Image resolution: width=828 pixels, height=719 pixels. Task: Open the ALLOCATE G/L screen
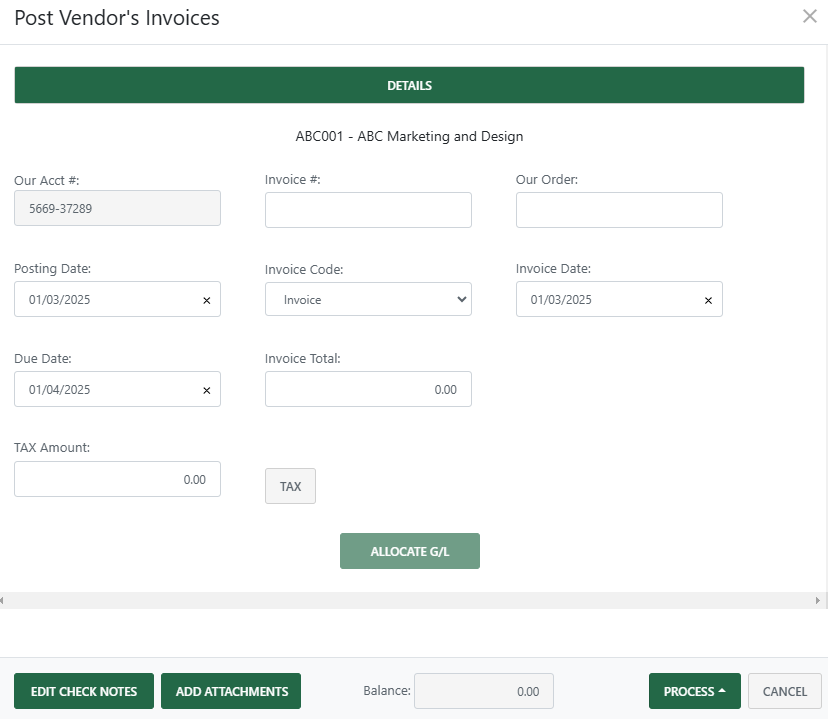(x=409, y=551)
